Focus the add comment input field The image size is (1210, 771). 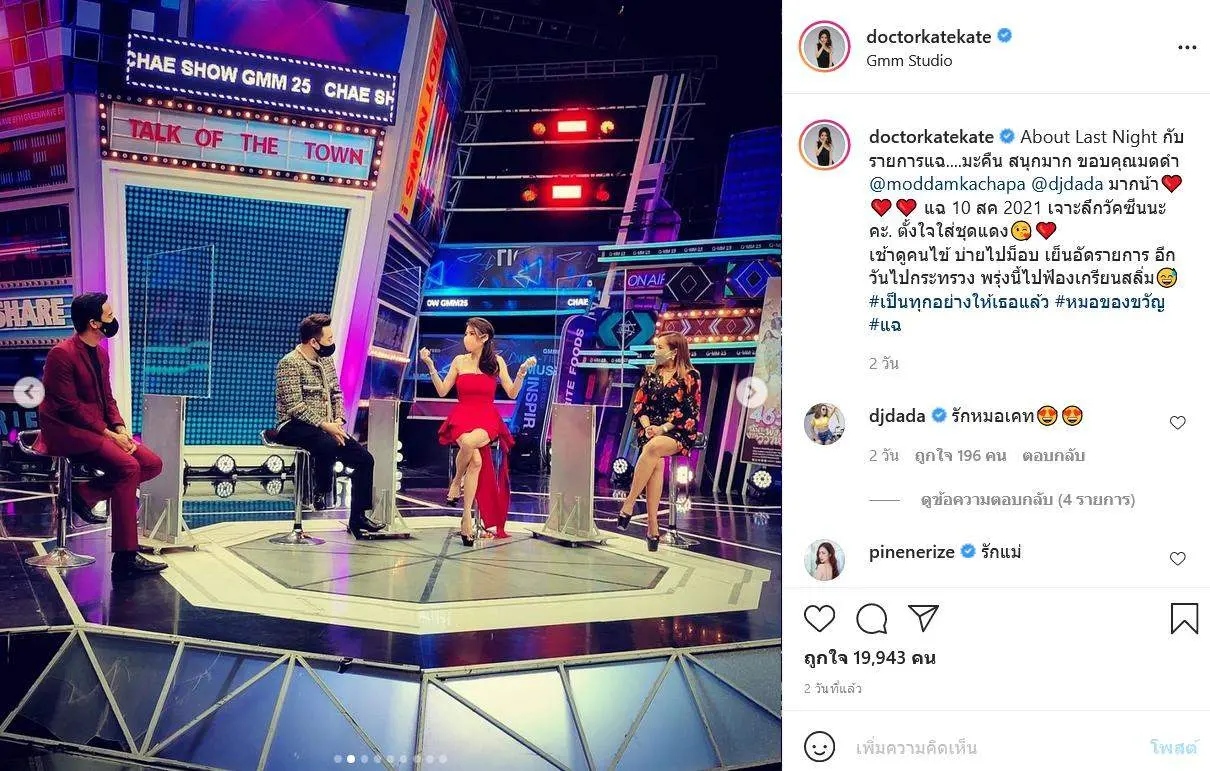click(995, 747)
